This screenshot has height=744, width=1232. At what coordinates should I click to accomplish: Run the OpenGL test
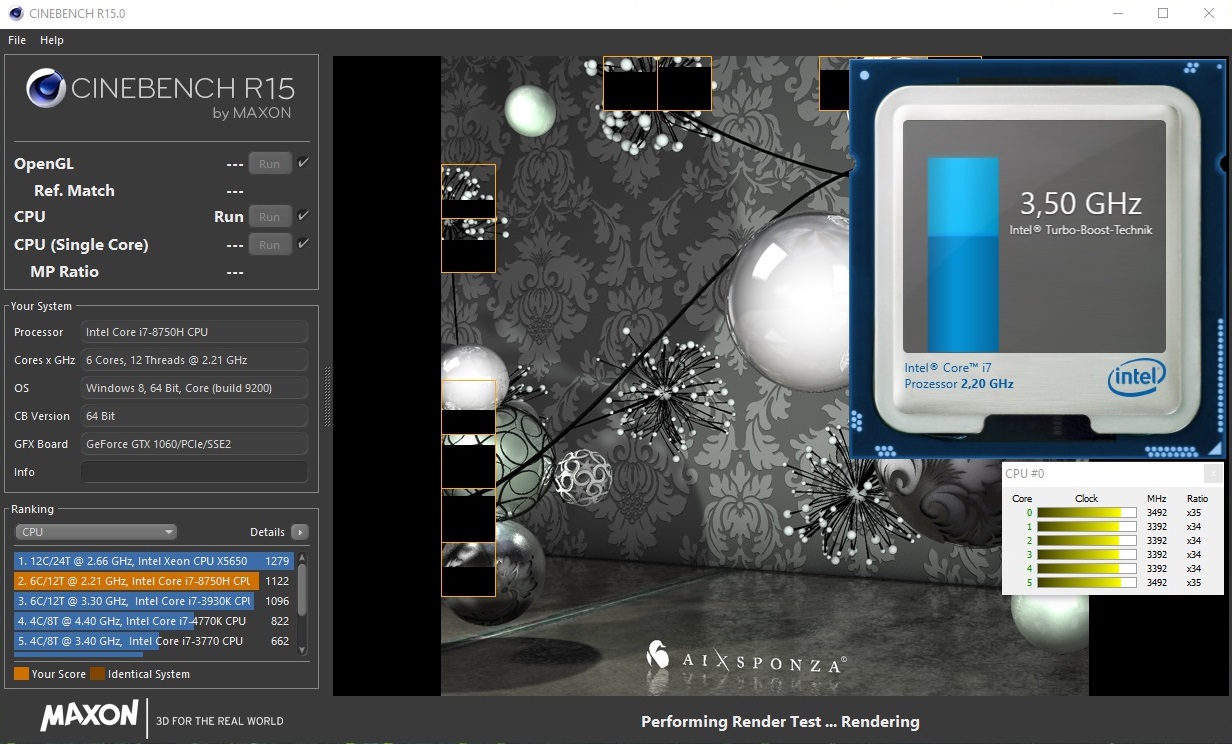270,164
